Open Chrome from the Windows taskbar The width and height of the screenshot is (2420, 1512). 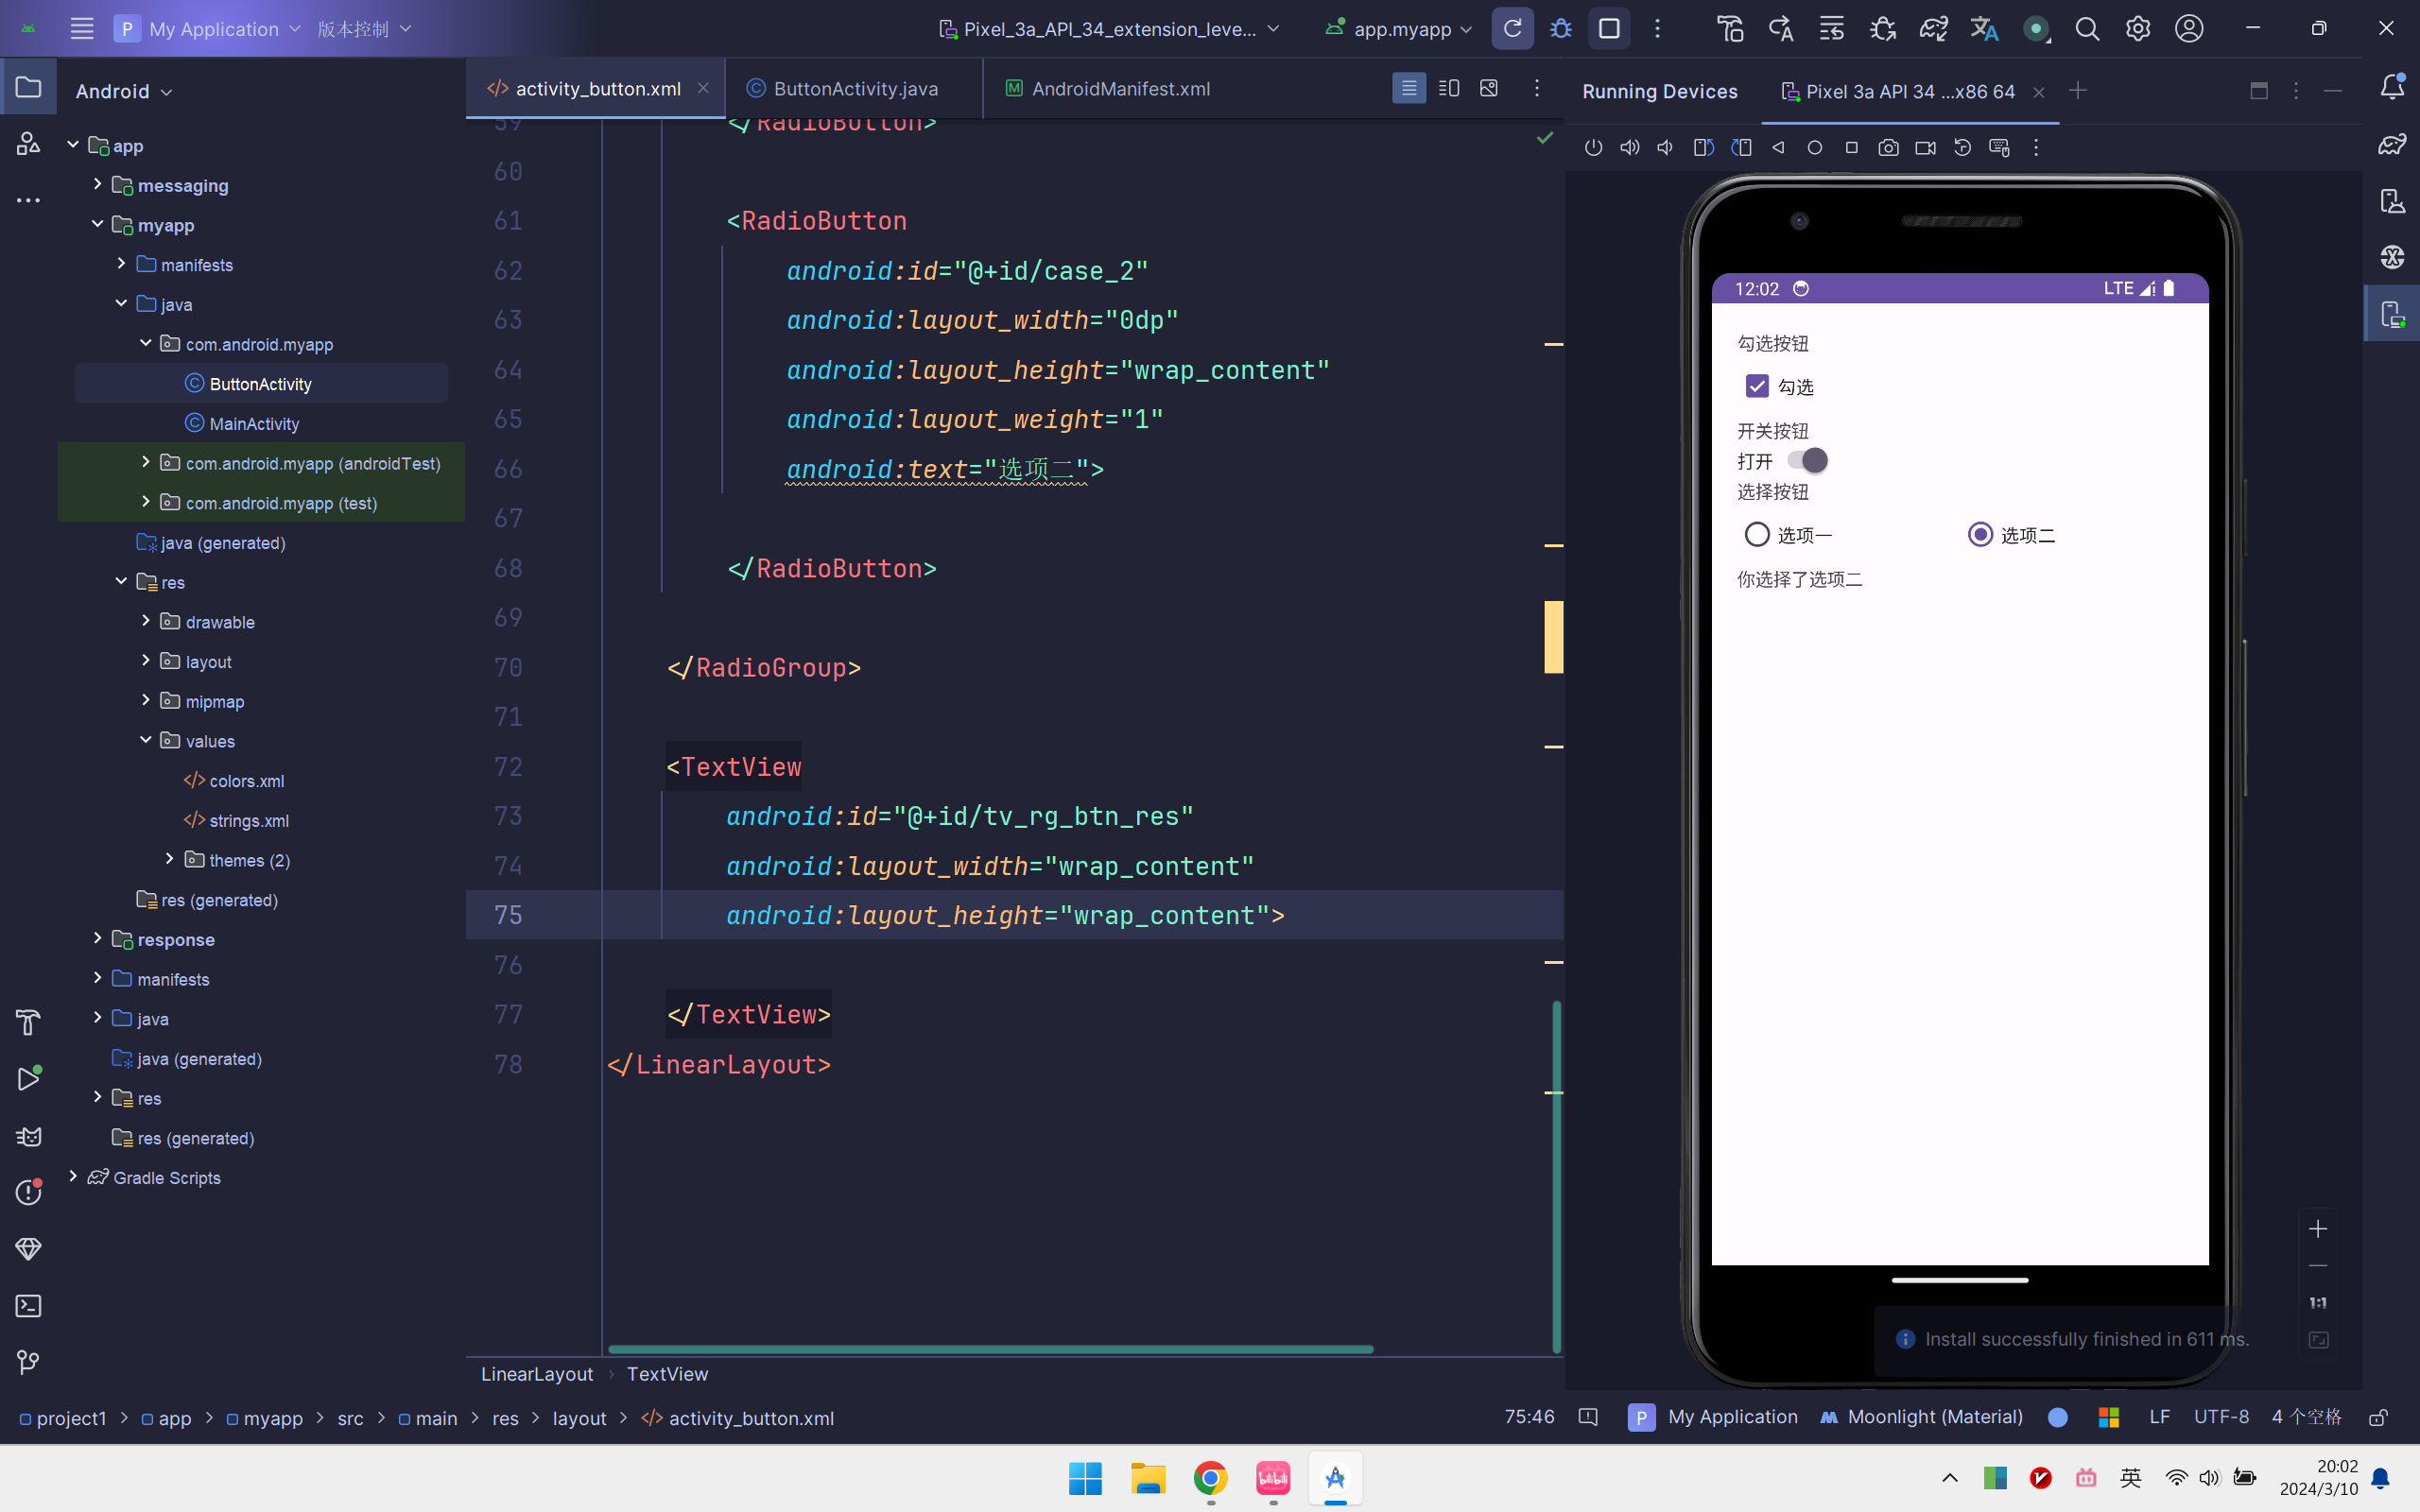coord(1210,1478)
